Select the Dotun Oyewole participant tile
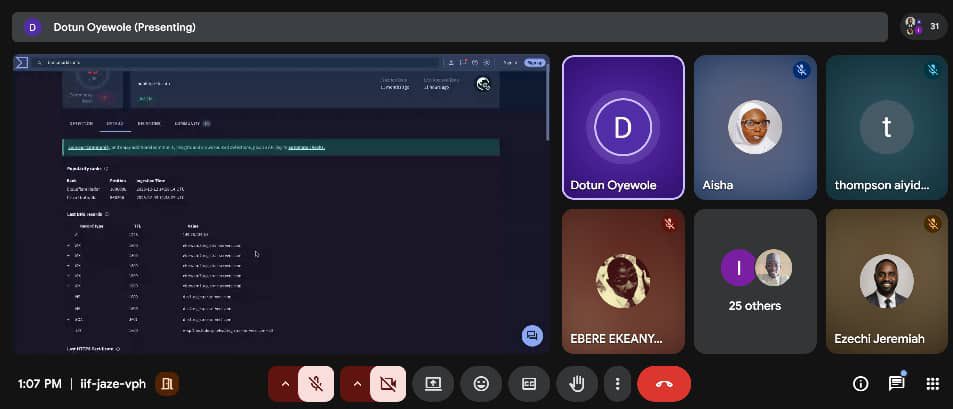The width and height of the screenshot is (953, 409). pyautogui.click(x=623, y=128)
